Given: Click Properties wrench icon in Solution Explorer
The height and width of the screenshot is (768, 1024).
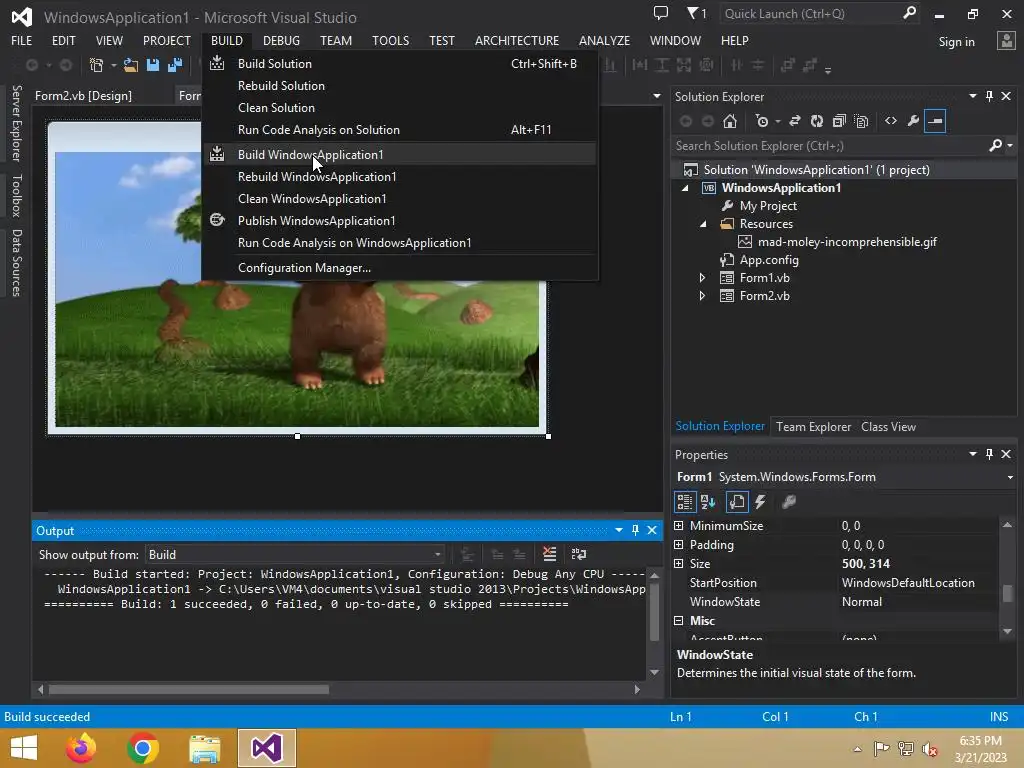Looking at the screenshot, I should pyautogui.click(x=913, y=121).
